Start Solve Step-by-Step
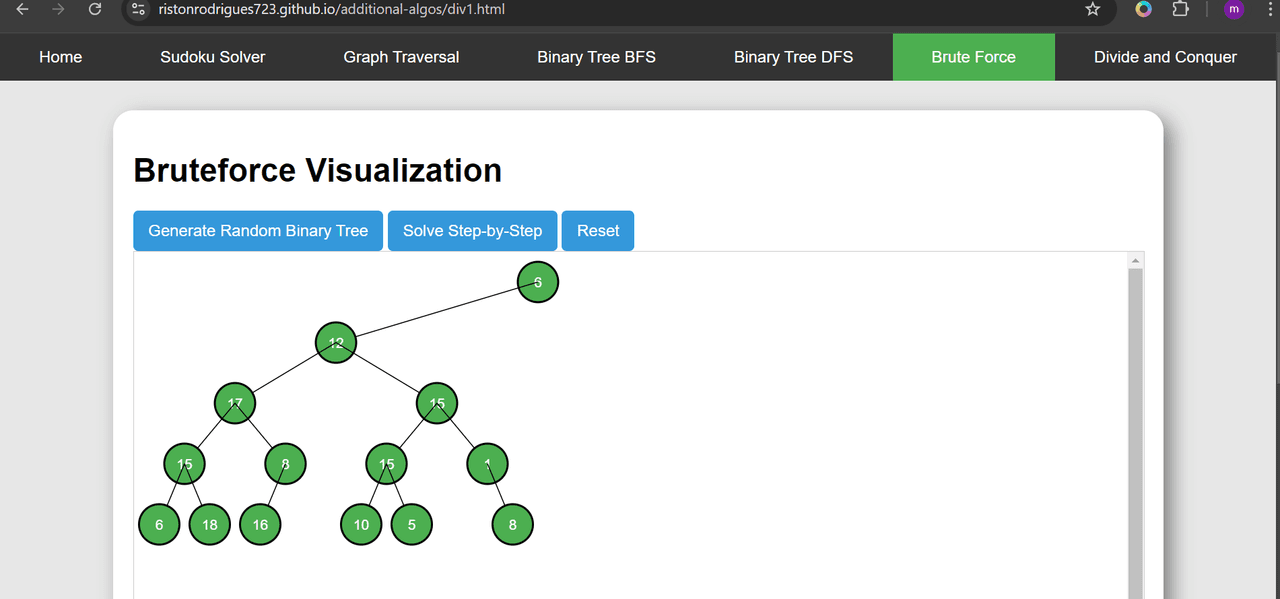The height and width of the screenshot is (599, 1280). [x=472, y=231]
